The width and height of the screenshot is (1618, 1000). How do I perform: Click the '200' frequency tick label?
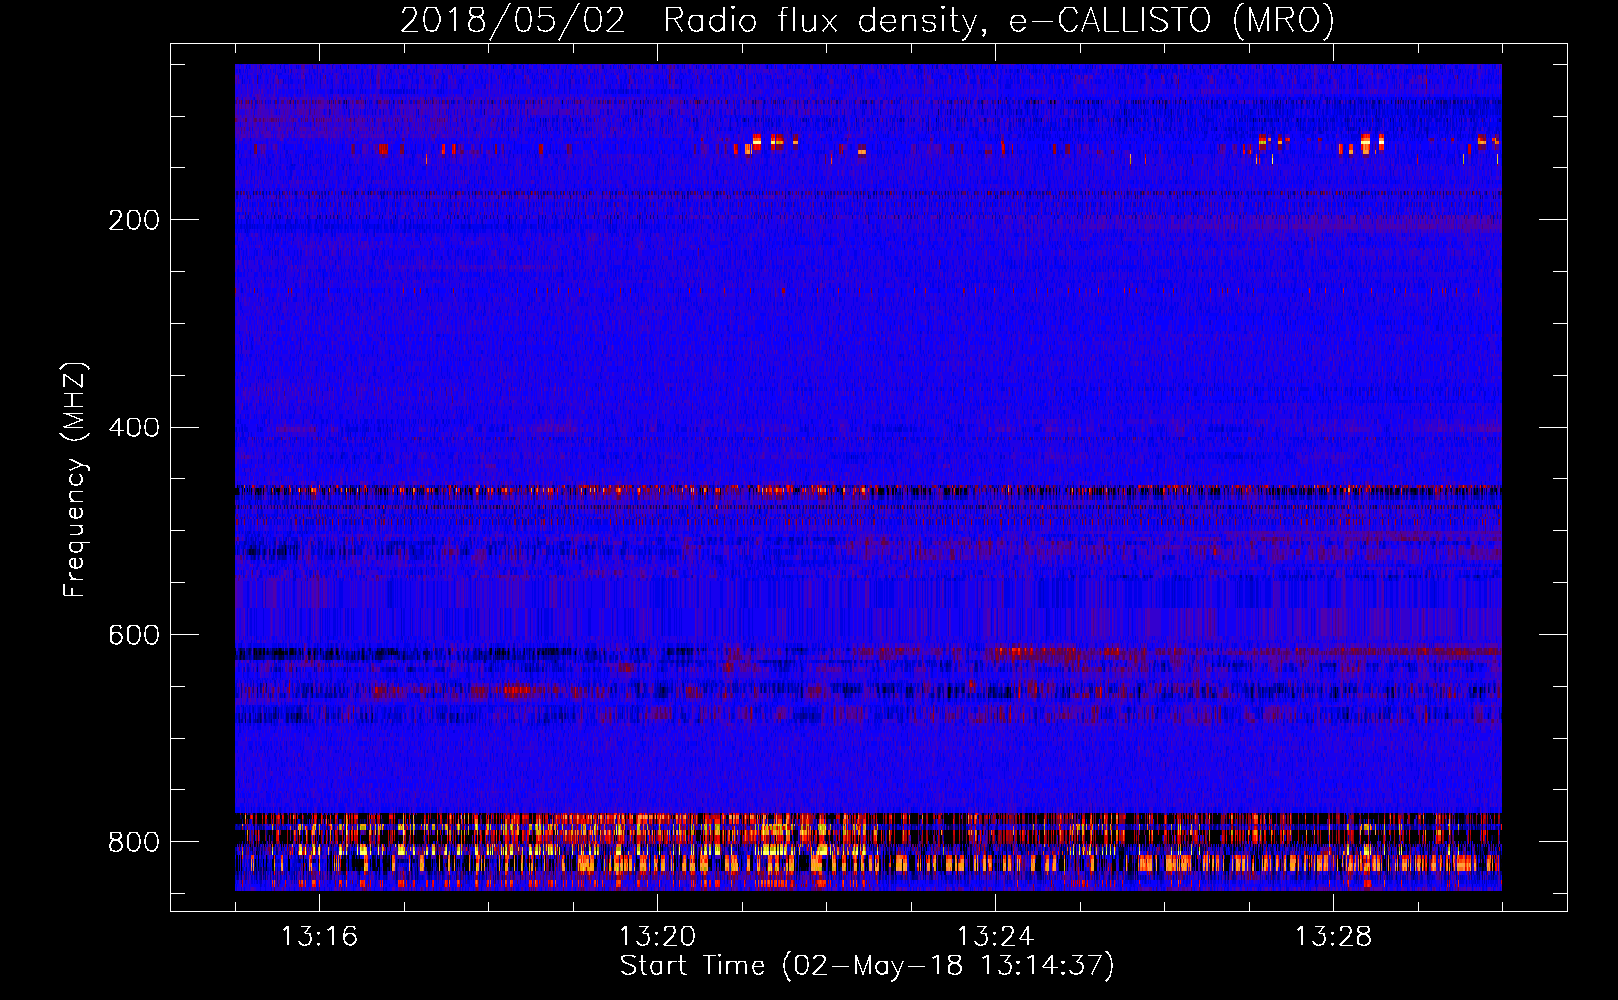click(134, 220)
